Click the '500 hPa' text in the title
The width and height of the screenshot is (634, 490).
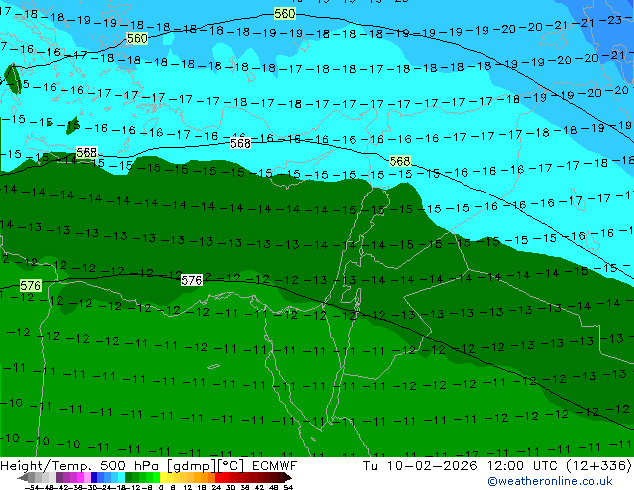131,466
